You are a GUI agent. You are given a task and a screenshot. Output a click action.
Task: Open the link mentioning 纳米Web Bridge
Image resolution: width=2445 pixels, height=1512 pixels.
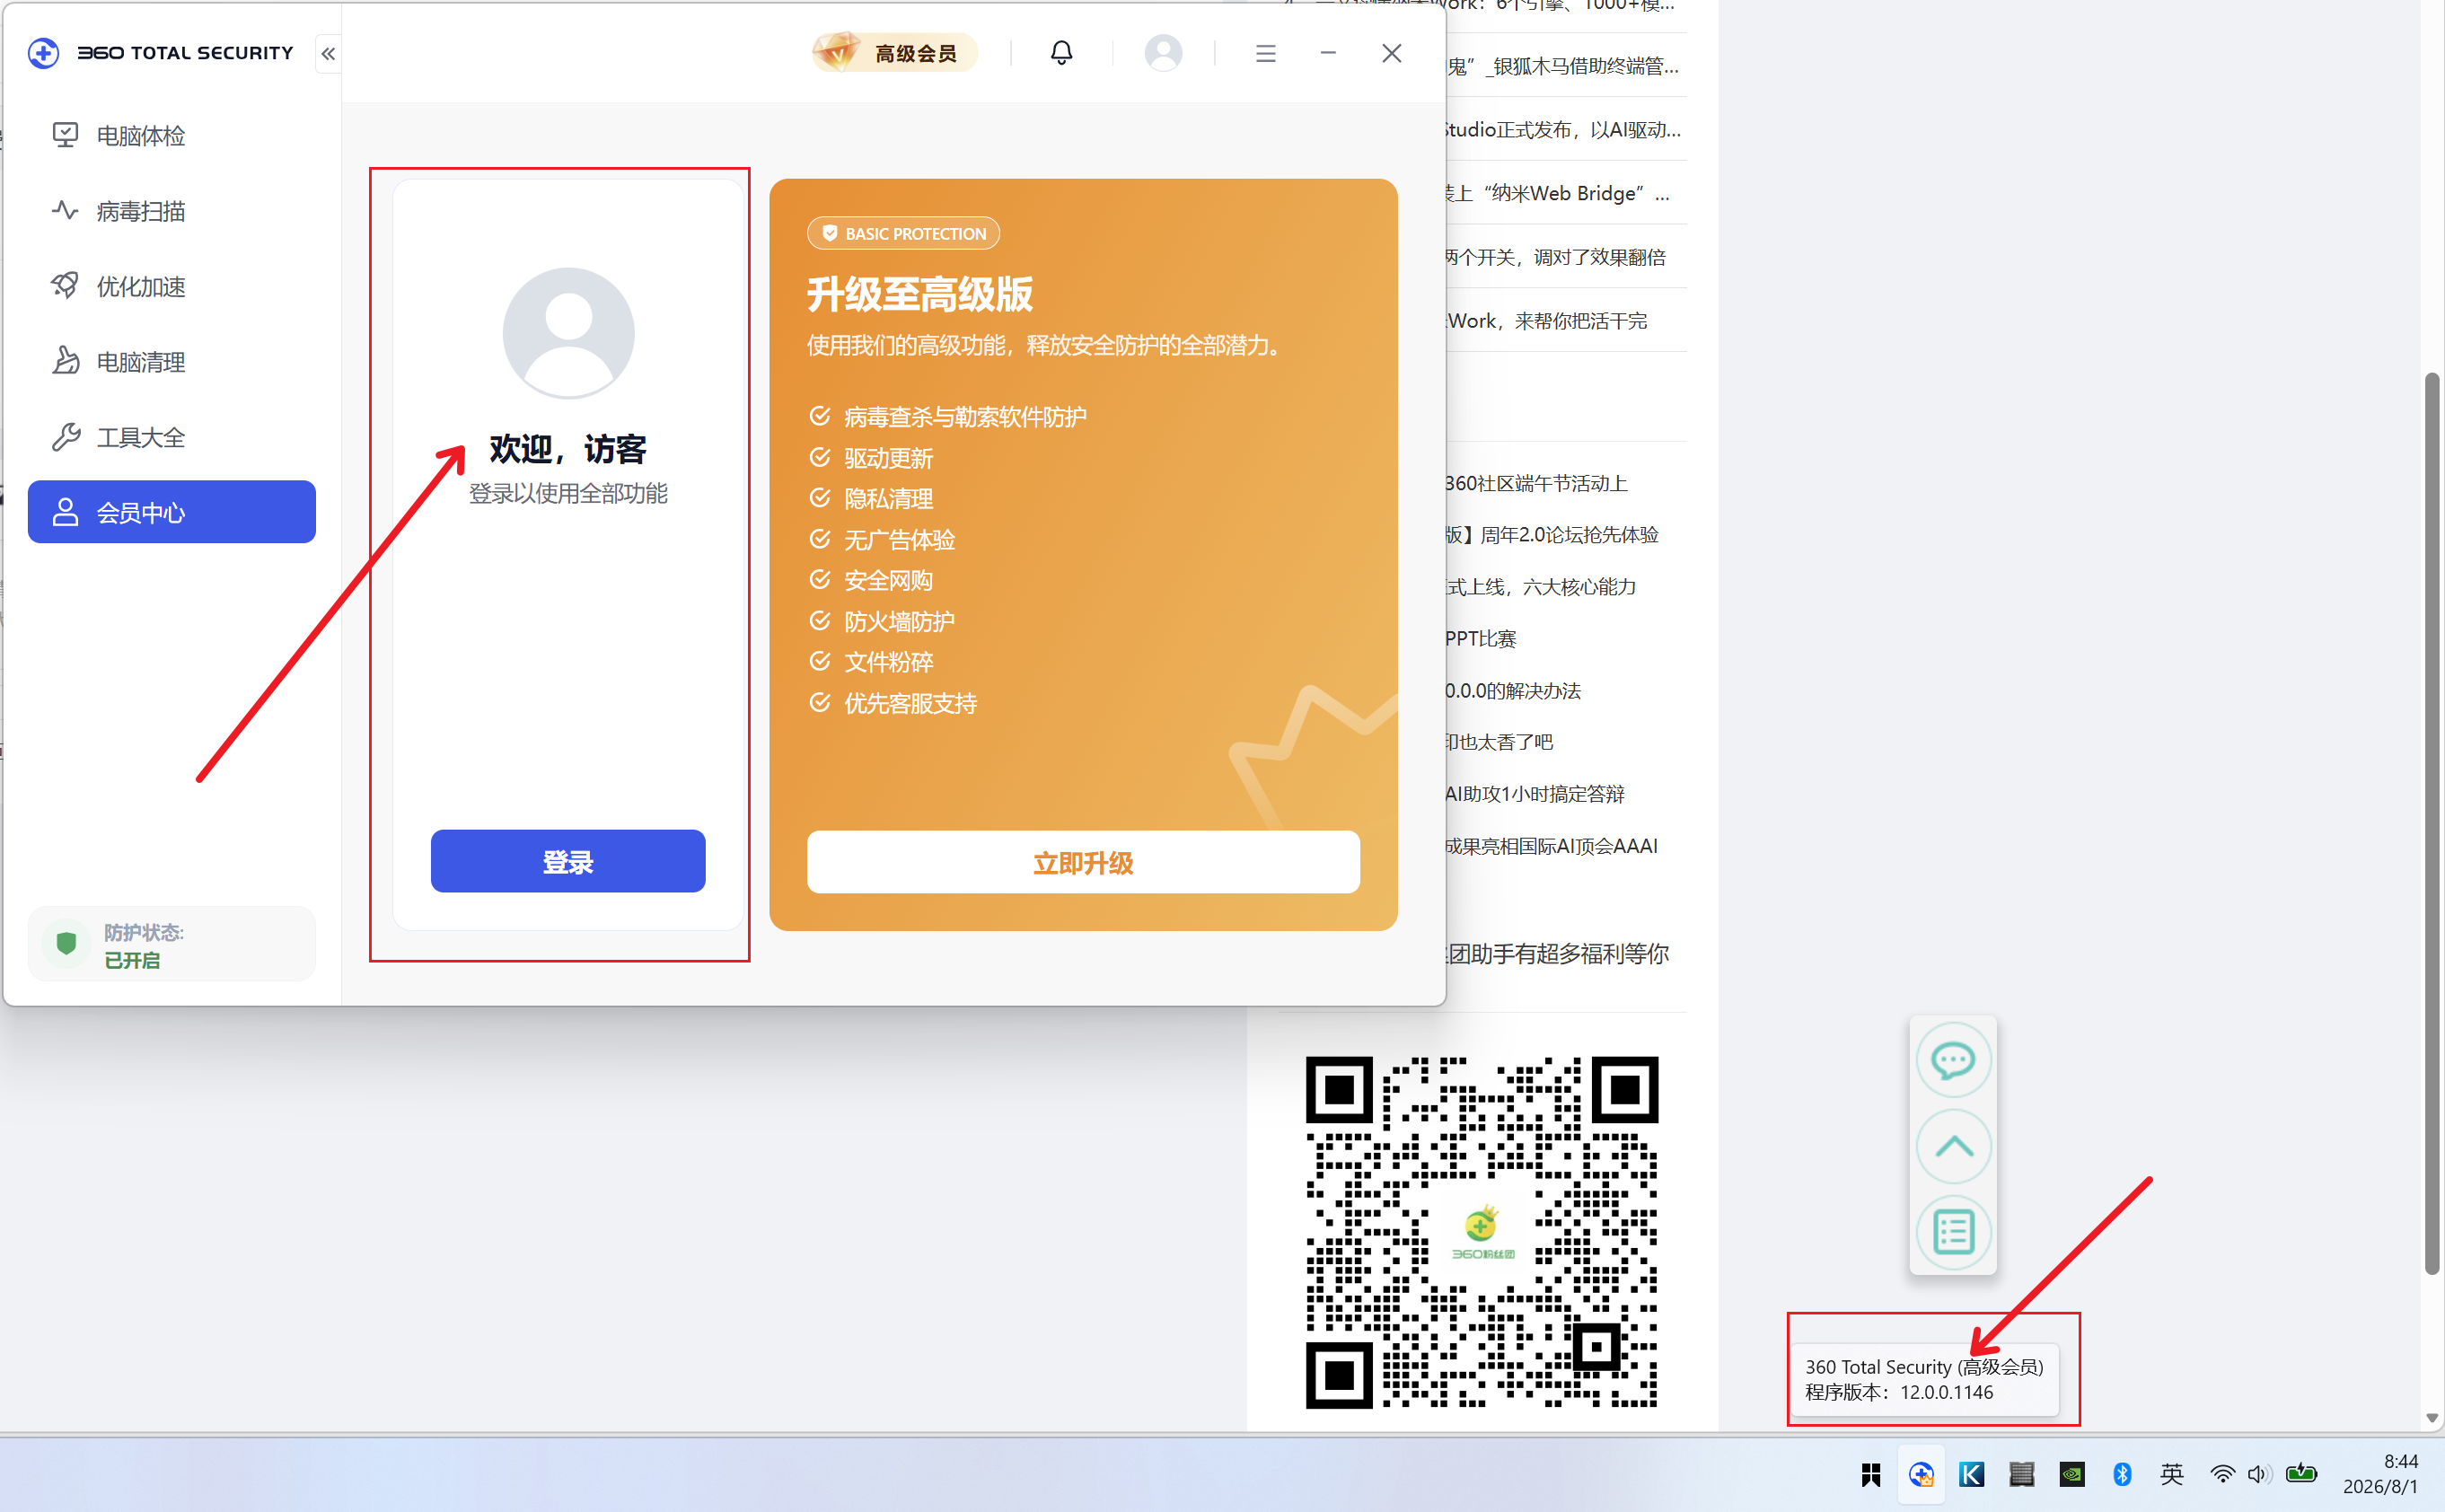(1556, 193)
